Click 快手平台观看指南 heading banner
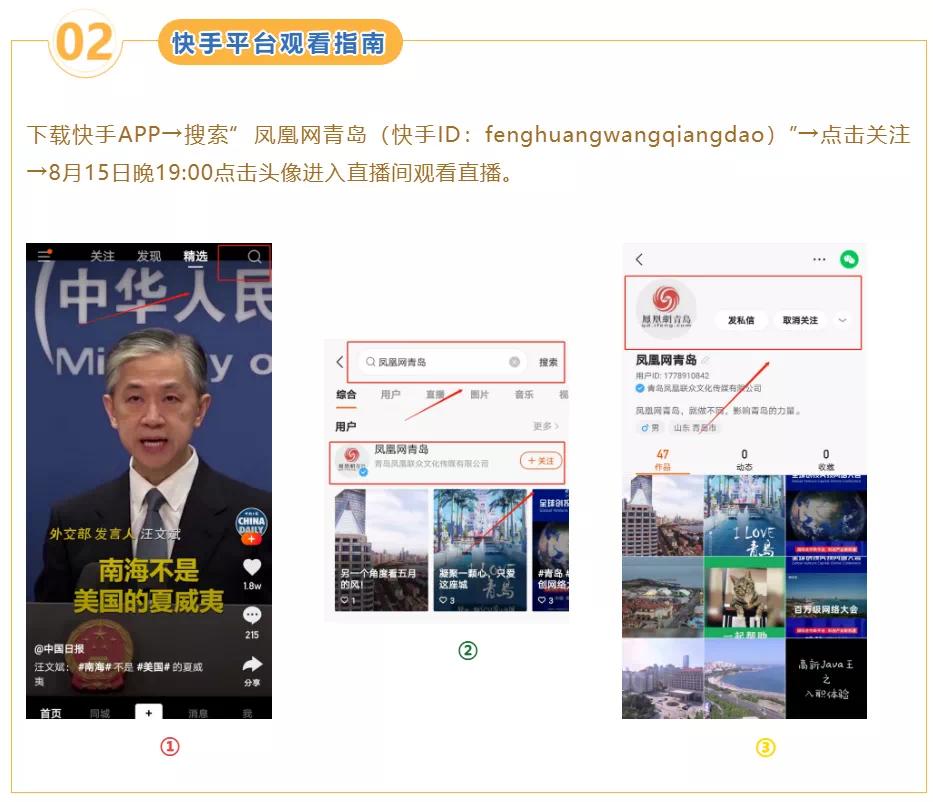 (280, 42)
